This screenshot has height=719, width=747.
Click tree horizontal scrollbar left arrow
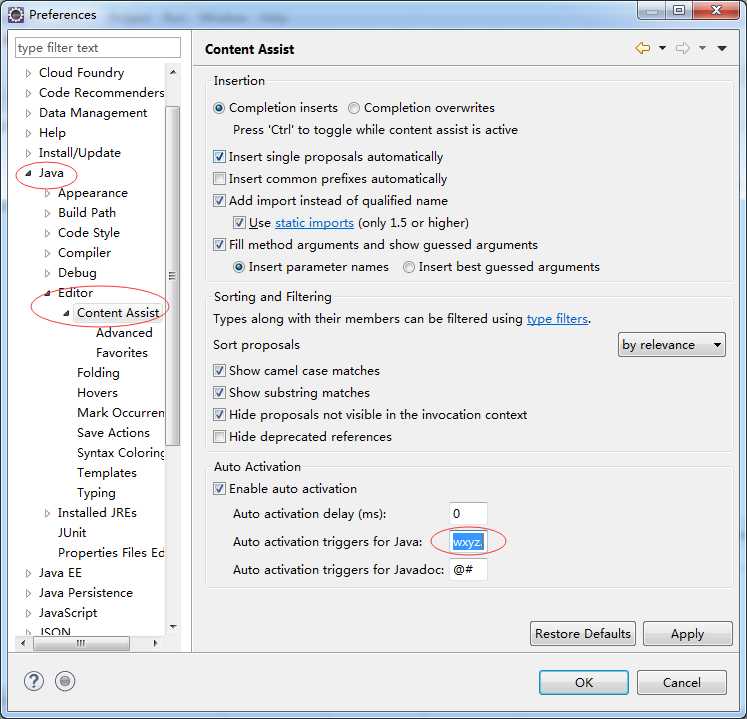[x=23, y=643]
